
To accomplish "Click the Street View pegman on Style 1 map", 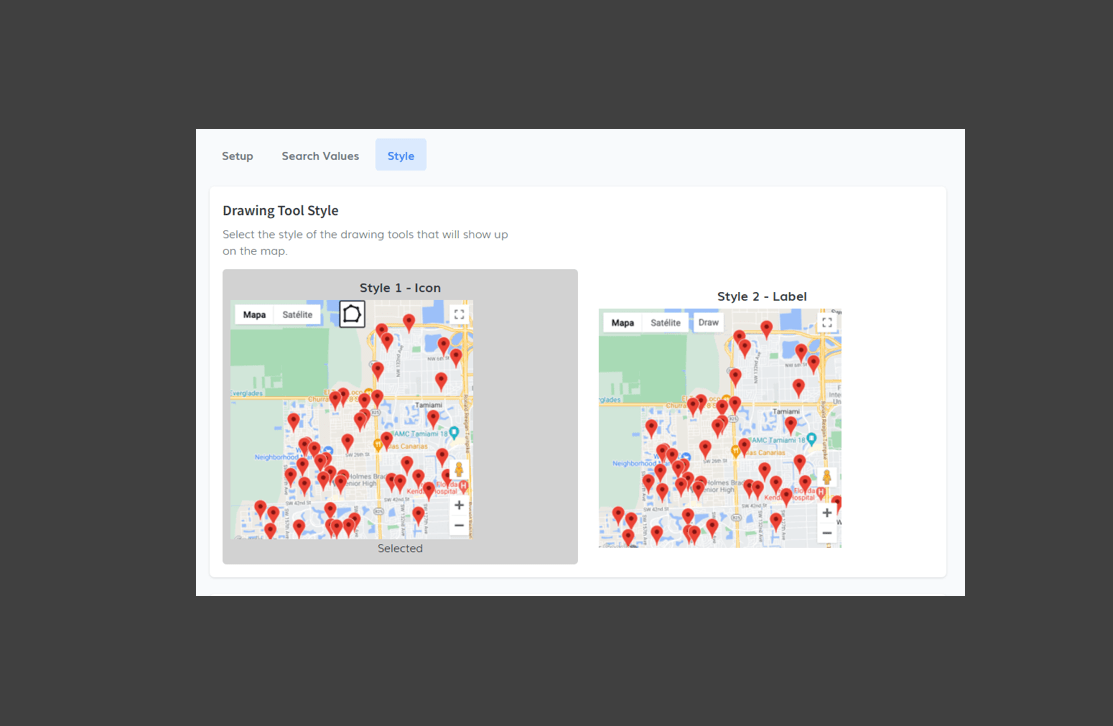I will (x=459, y=470).
